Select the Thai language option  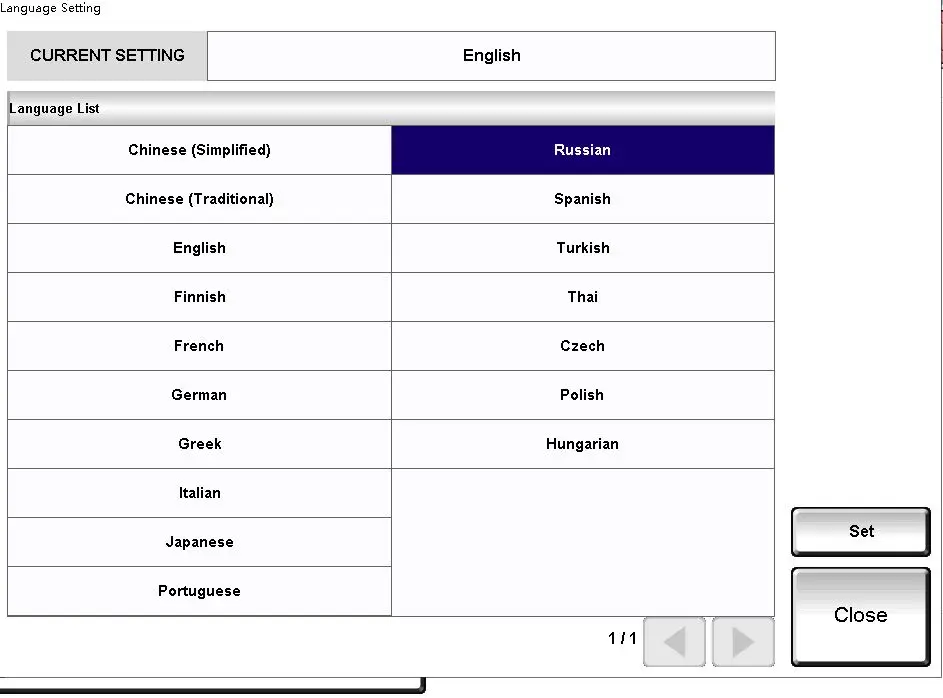pyautogui.click(x=582, y=297)
